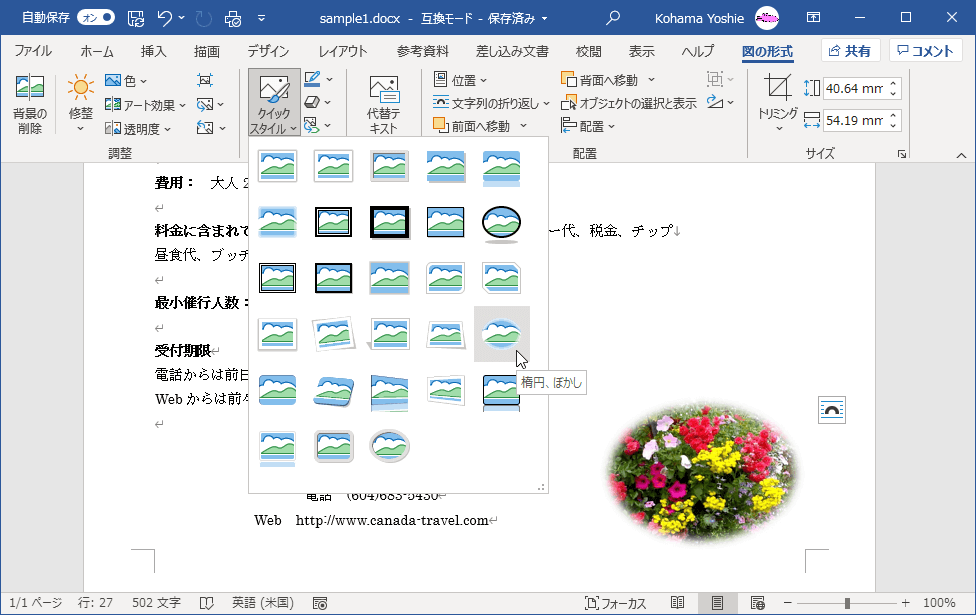The image size is (976, 615).
Task: Open the File (ファイル) tab
Action: tap(33, 51)
